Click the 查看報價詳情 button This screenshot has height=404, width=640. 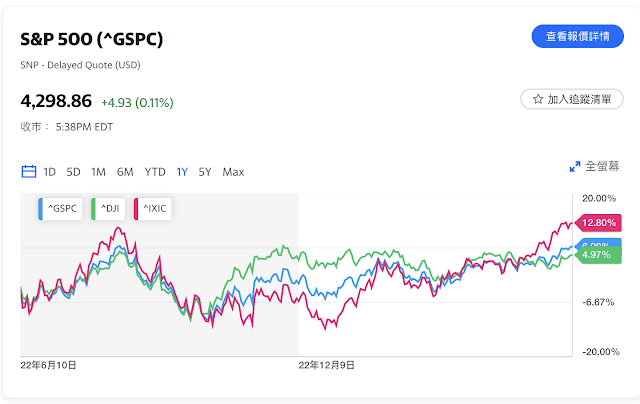click(x=577, y=37)
